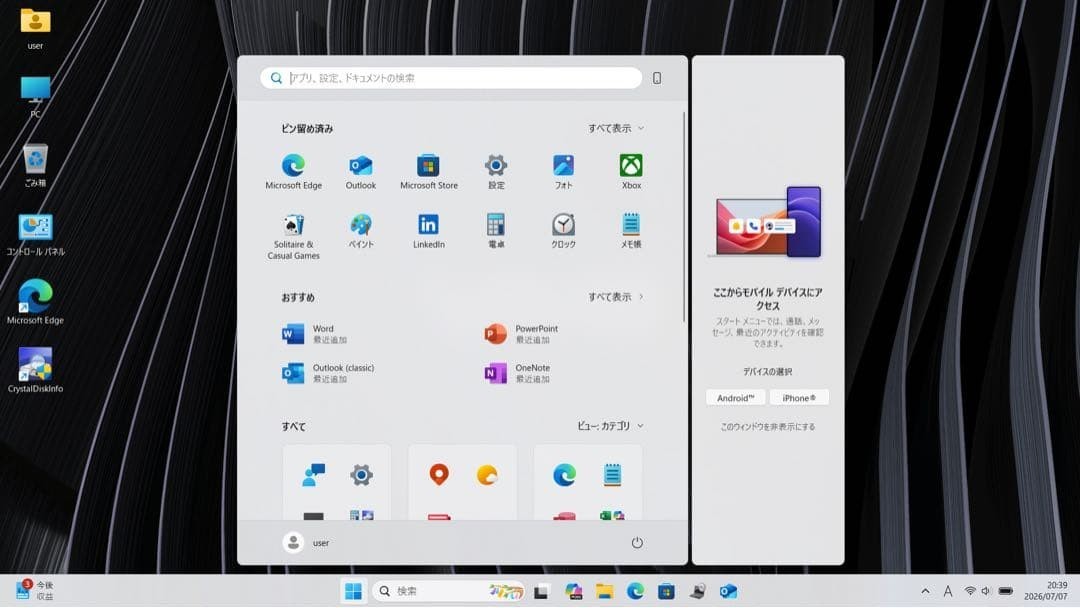Open Edge in the third category group
Screen dimensions: 1080x608
564,474
